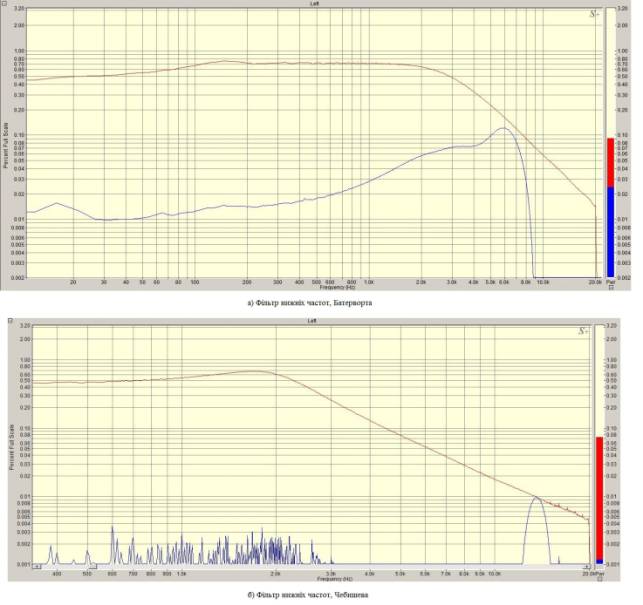Viewport: 643px width, 605px height.
Task: Click the '20.0k' frequency tick on the Butterworth graph
Action: coord(595,282)
